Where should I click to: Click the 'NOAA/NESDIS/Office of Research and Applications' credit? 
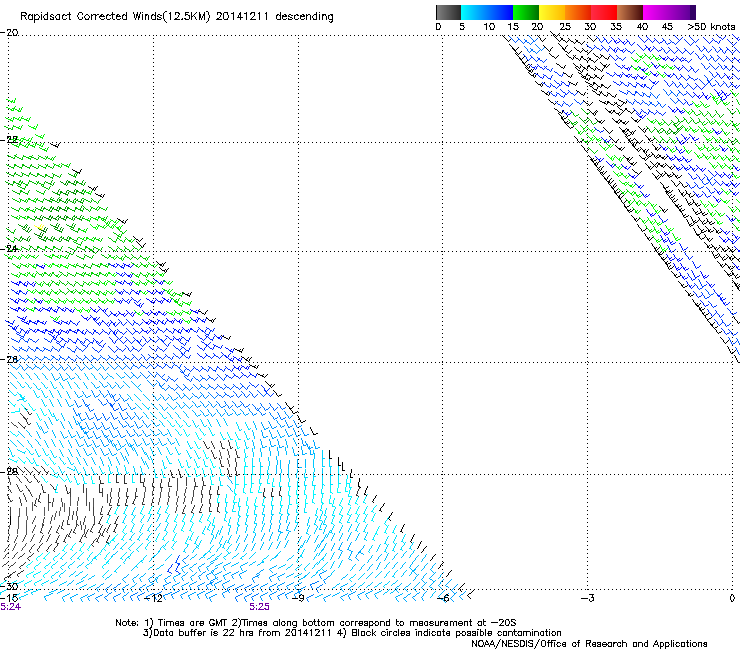[x=589, y=644]
